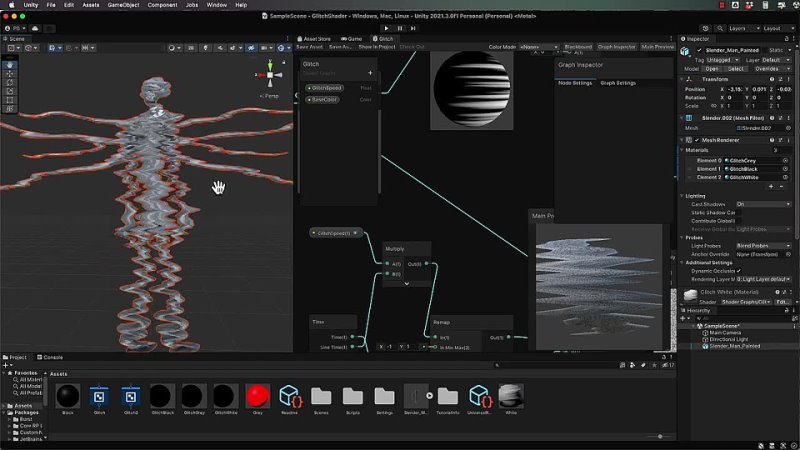Select the Scale tool in Scene toolbar
The width and height of the screenshot is (800, 450).
10,91
